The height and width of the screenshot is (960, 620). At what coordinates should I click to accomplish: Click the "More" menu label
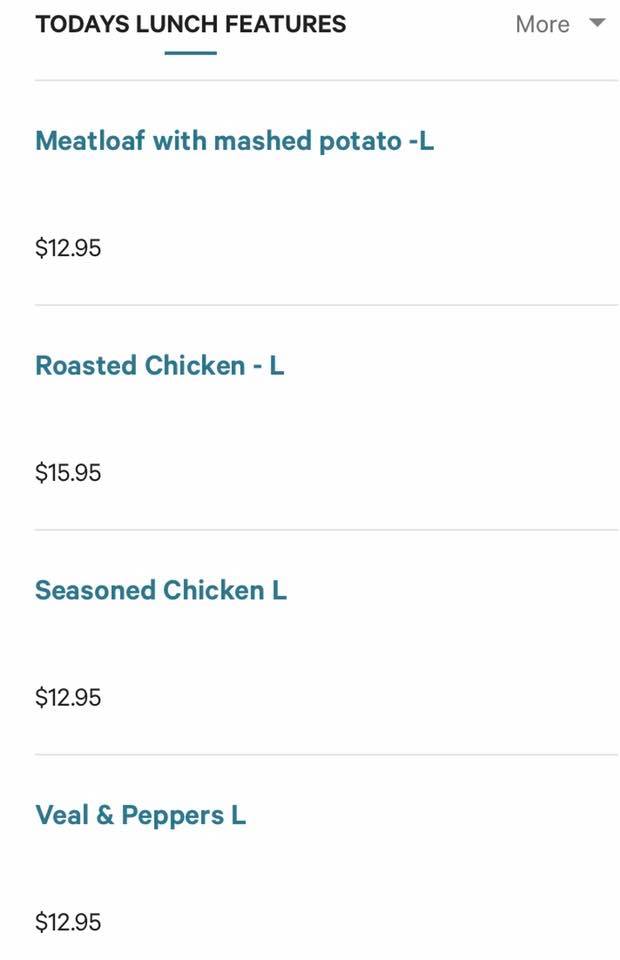click(542, 25)
